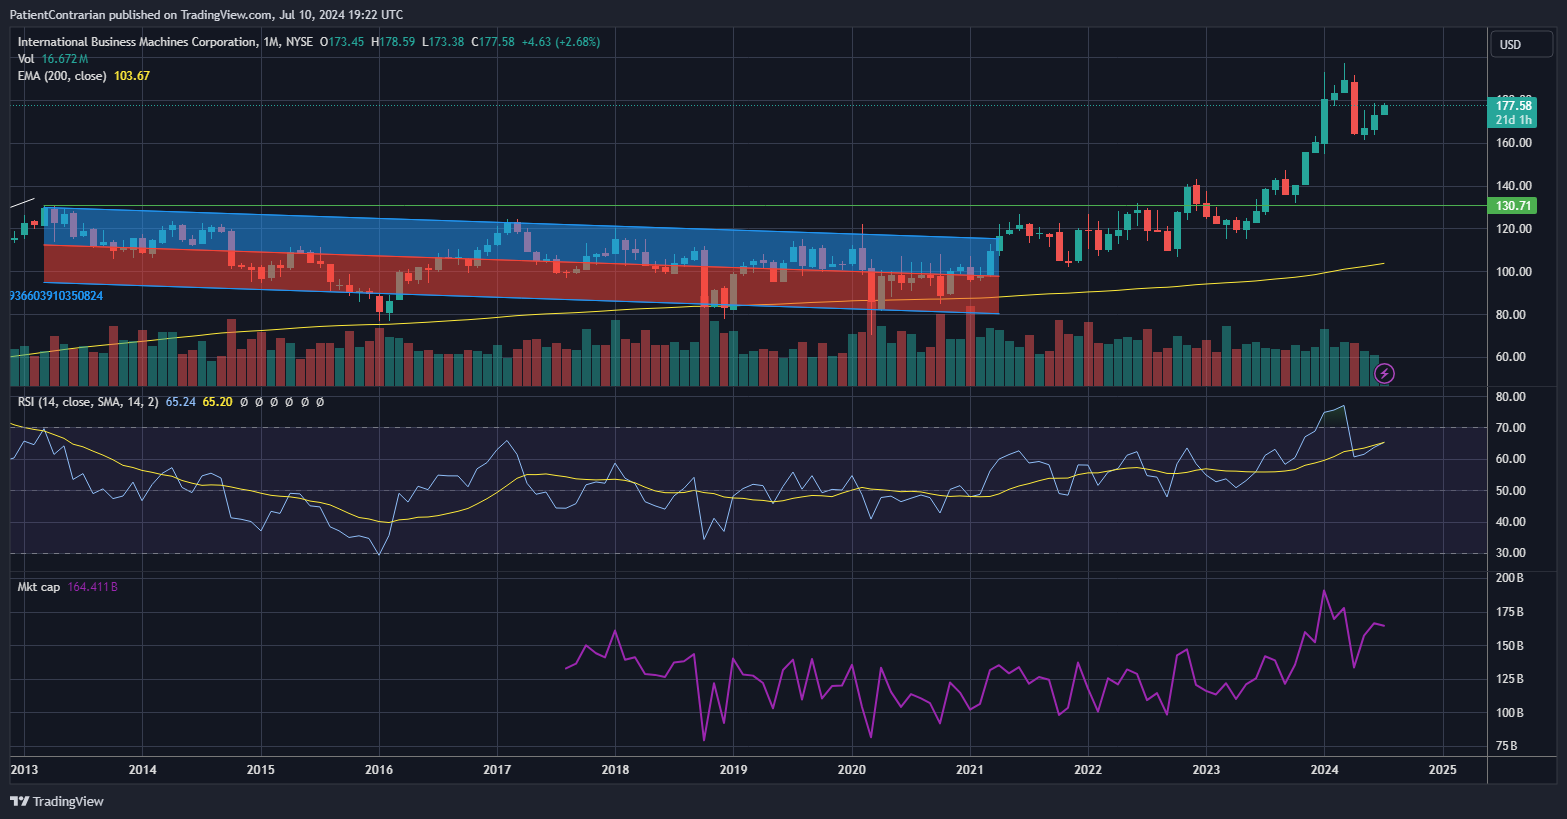Click 70.00 on the RSI scale
Screen dimensions: 1567x819
click(x=1511, y=428)
